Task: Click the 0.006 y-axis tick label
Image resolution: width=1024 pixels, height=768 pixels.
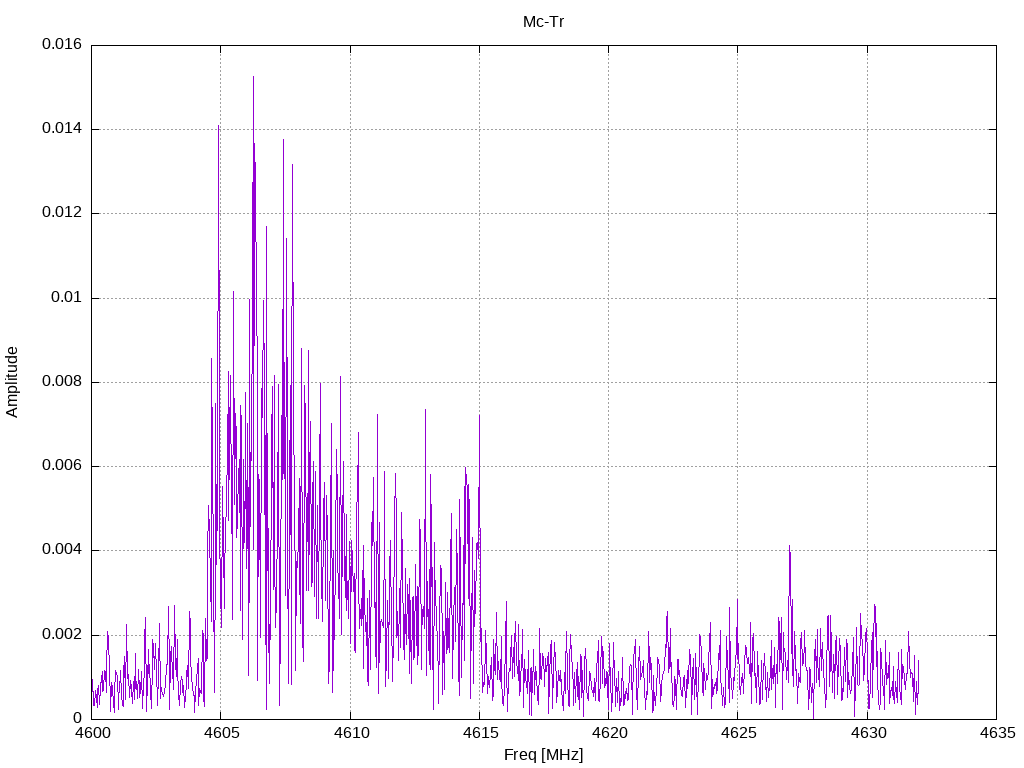Action: coord(62,466)
